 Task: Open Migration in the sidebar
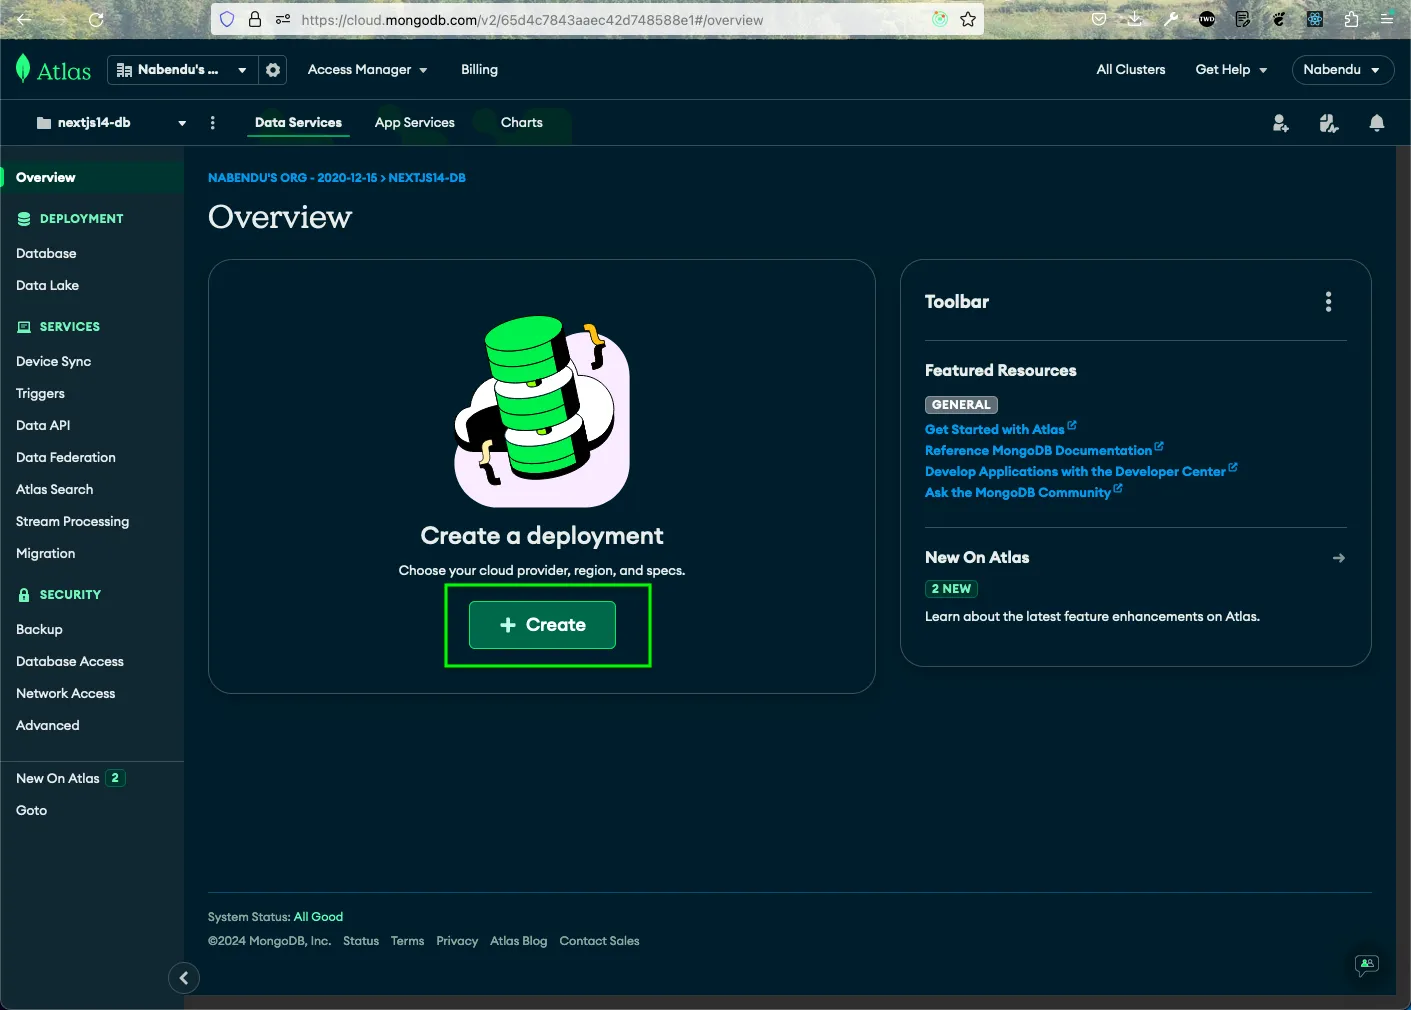coord(45,554)
